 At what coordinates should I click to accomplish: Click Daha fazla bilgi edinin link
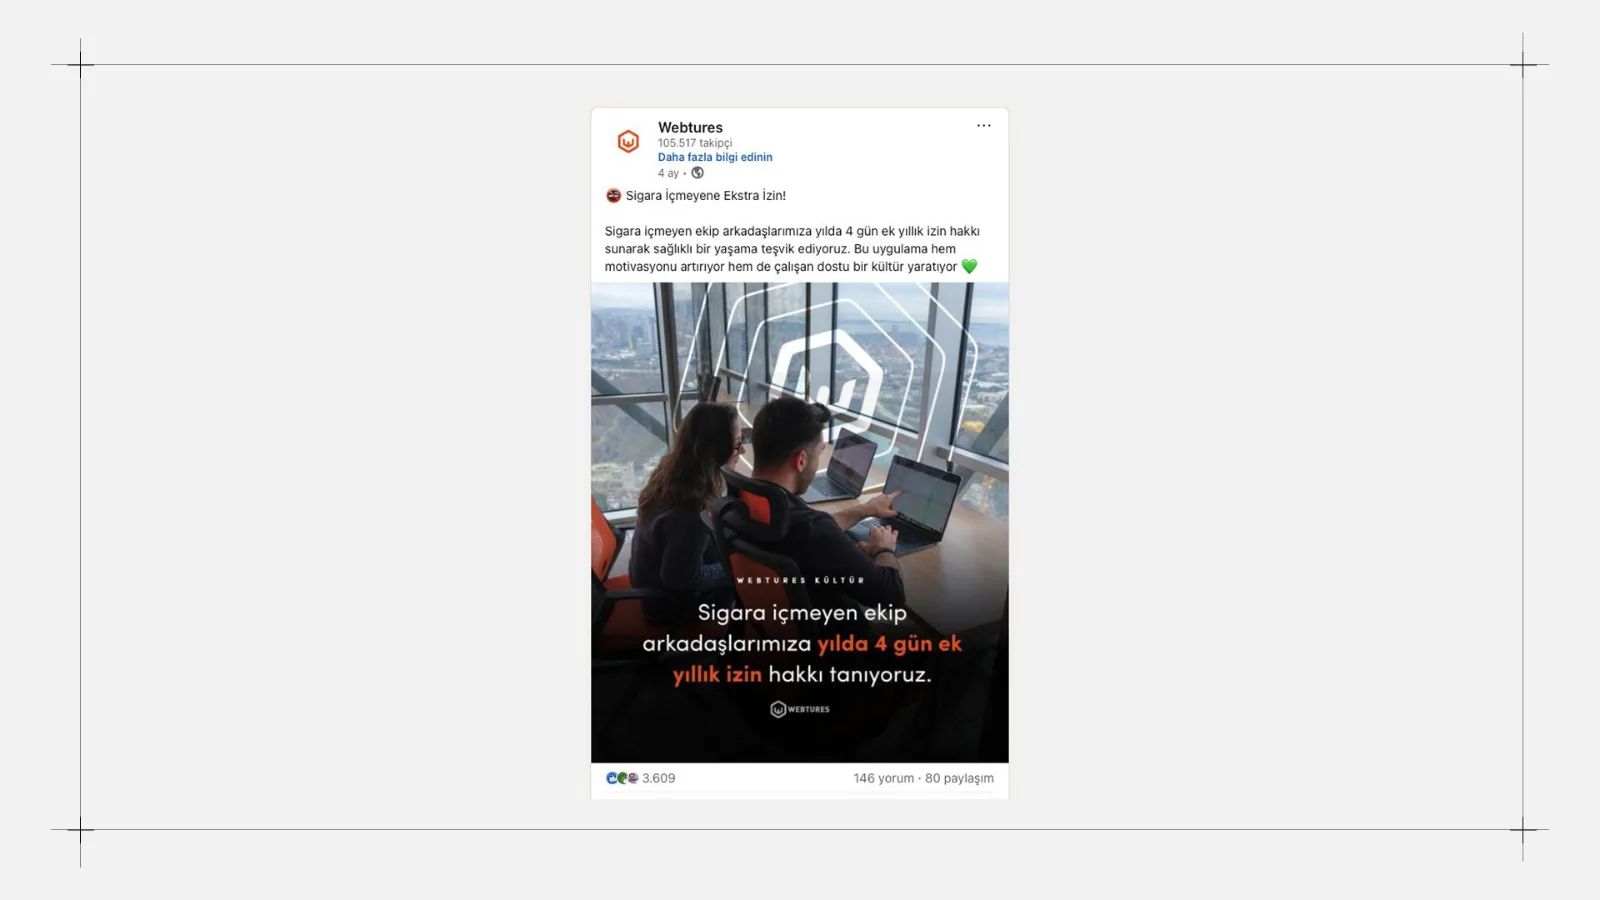coord(715,157)
